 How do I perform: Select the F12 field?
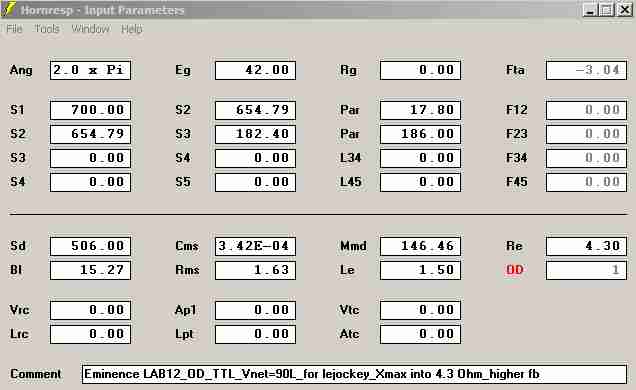[587, 110]
